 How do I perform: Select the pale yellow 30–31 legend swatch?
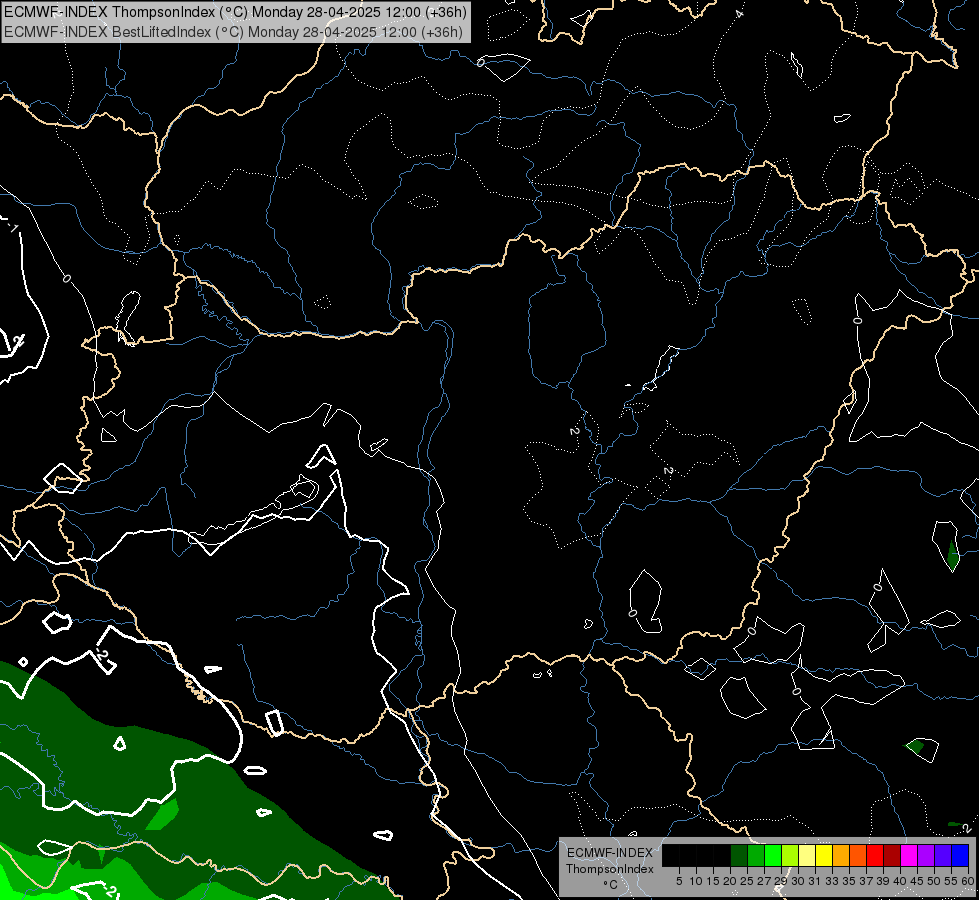tap(807, 855)
